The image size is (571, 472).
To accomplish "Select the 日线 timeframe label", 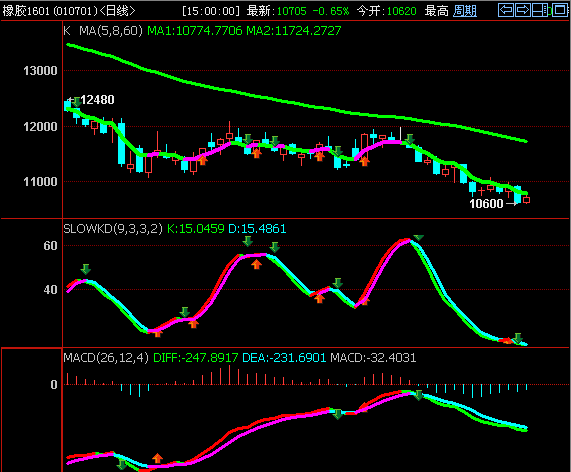I will [117, 11].
